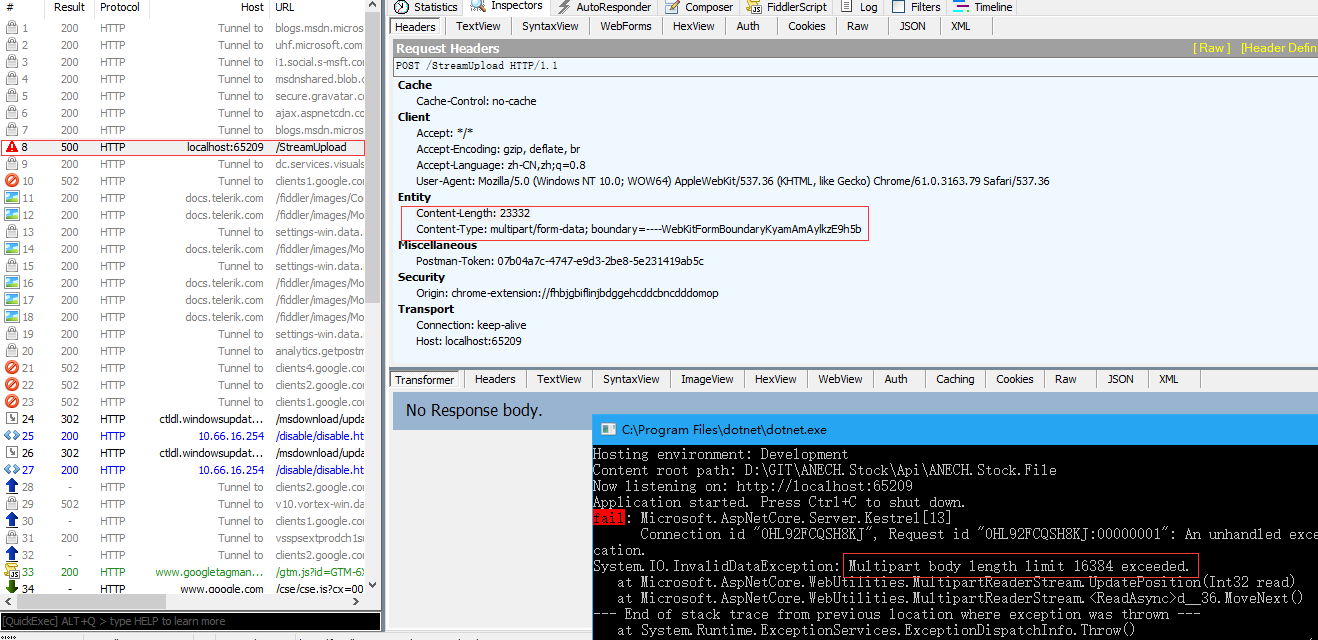Image resolution: width=1318 pixels, height=640 pixels.
Task: Select the response Caching tab
Action: [x=955, y=380]
